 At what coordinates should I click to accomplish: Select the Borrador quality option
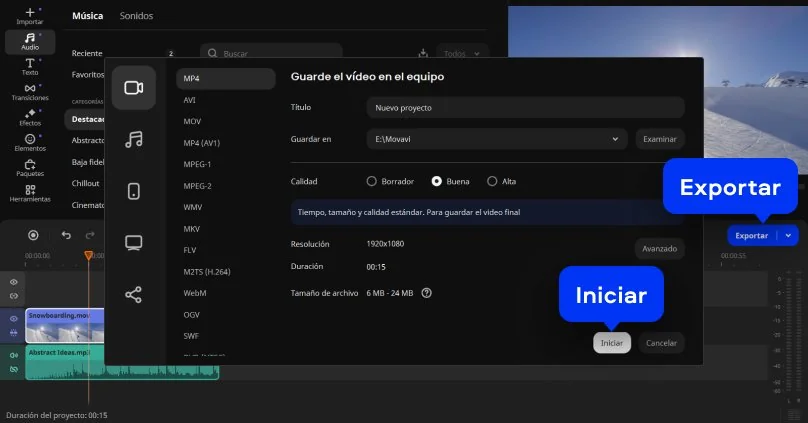[372, 181]
